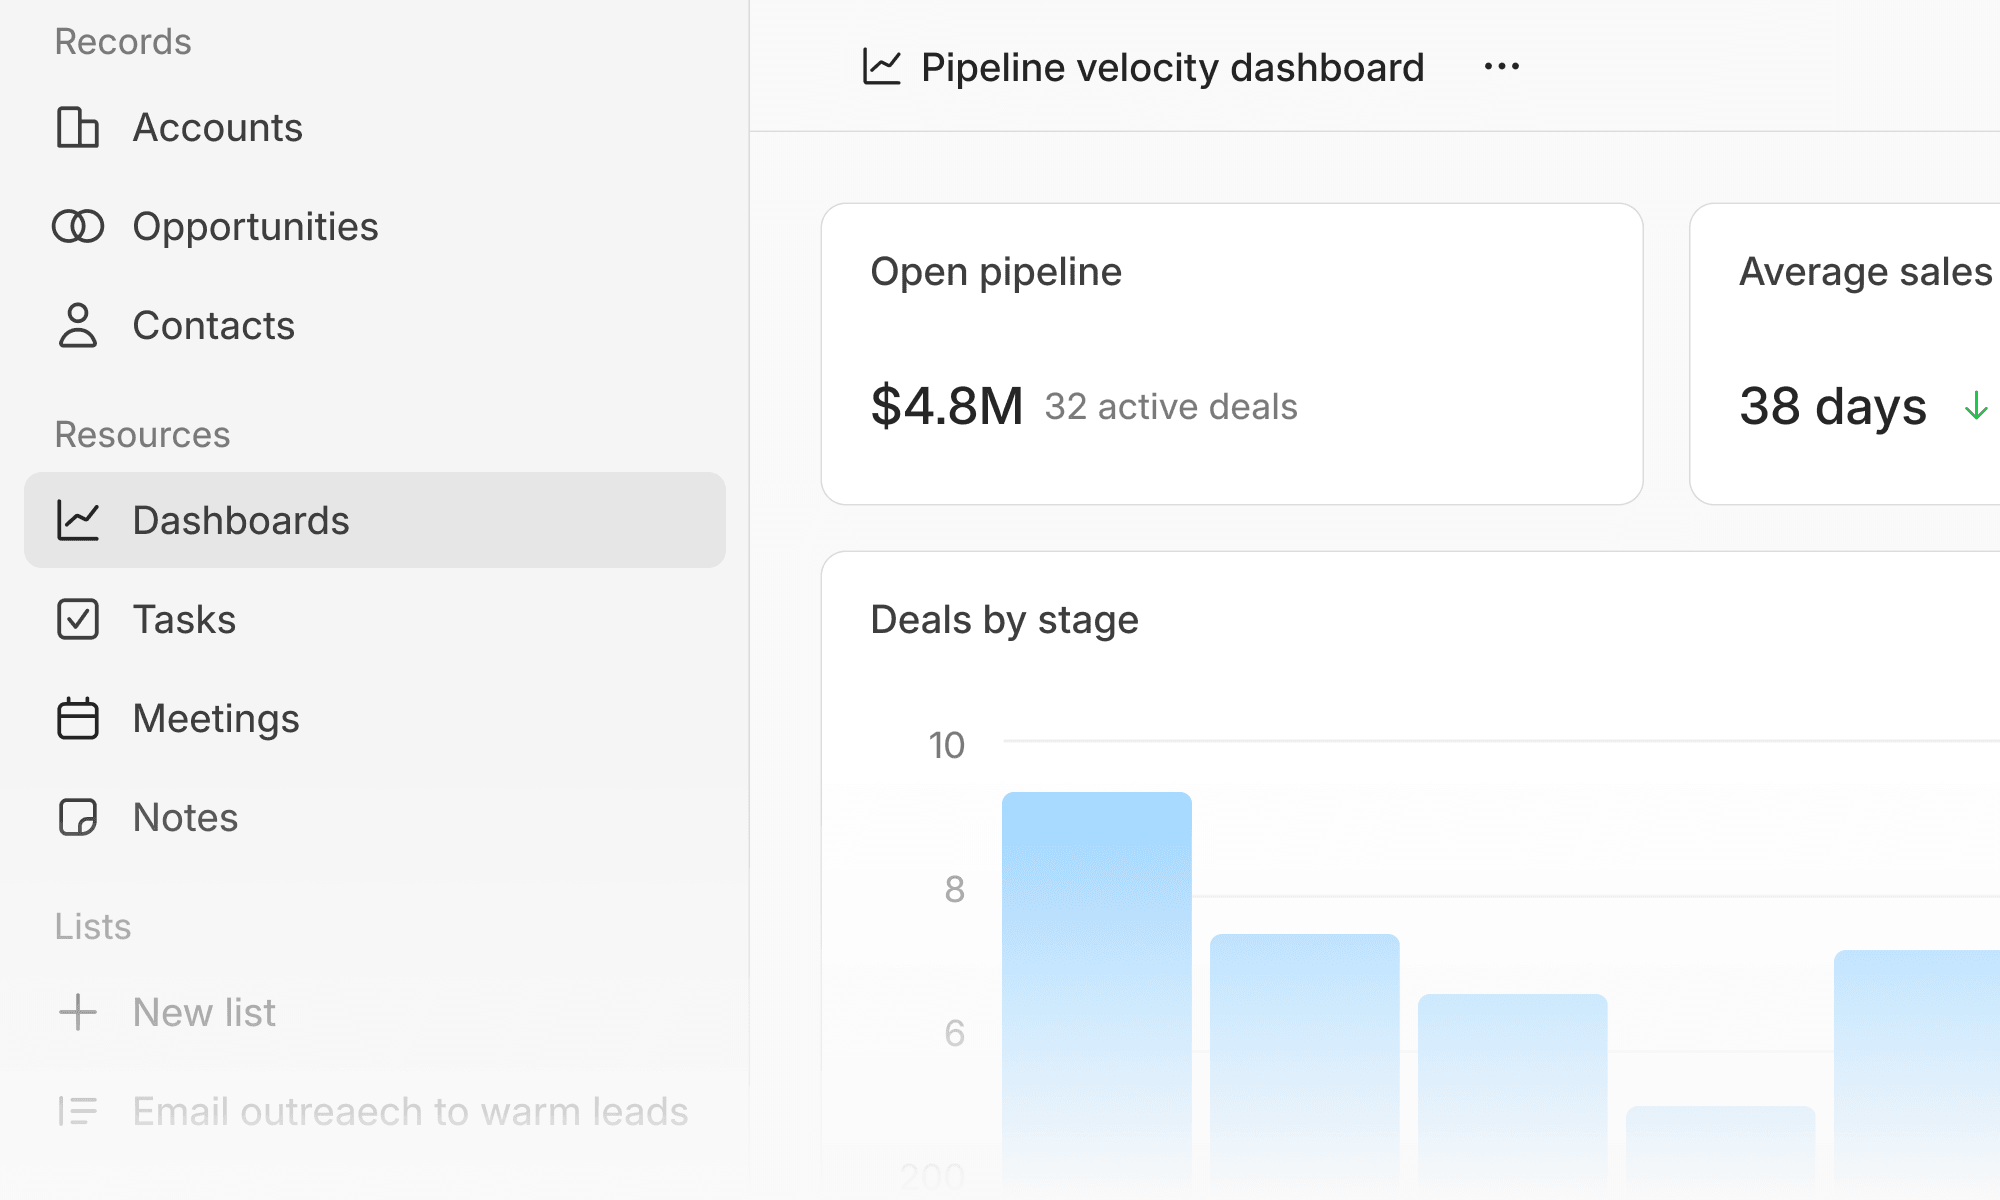Viewport: 2000px width, 1200px height.
Task: Click the Opportunities overlapping circles icon
Action: [x=78, y=227]
